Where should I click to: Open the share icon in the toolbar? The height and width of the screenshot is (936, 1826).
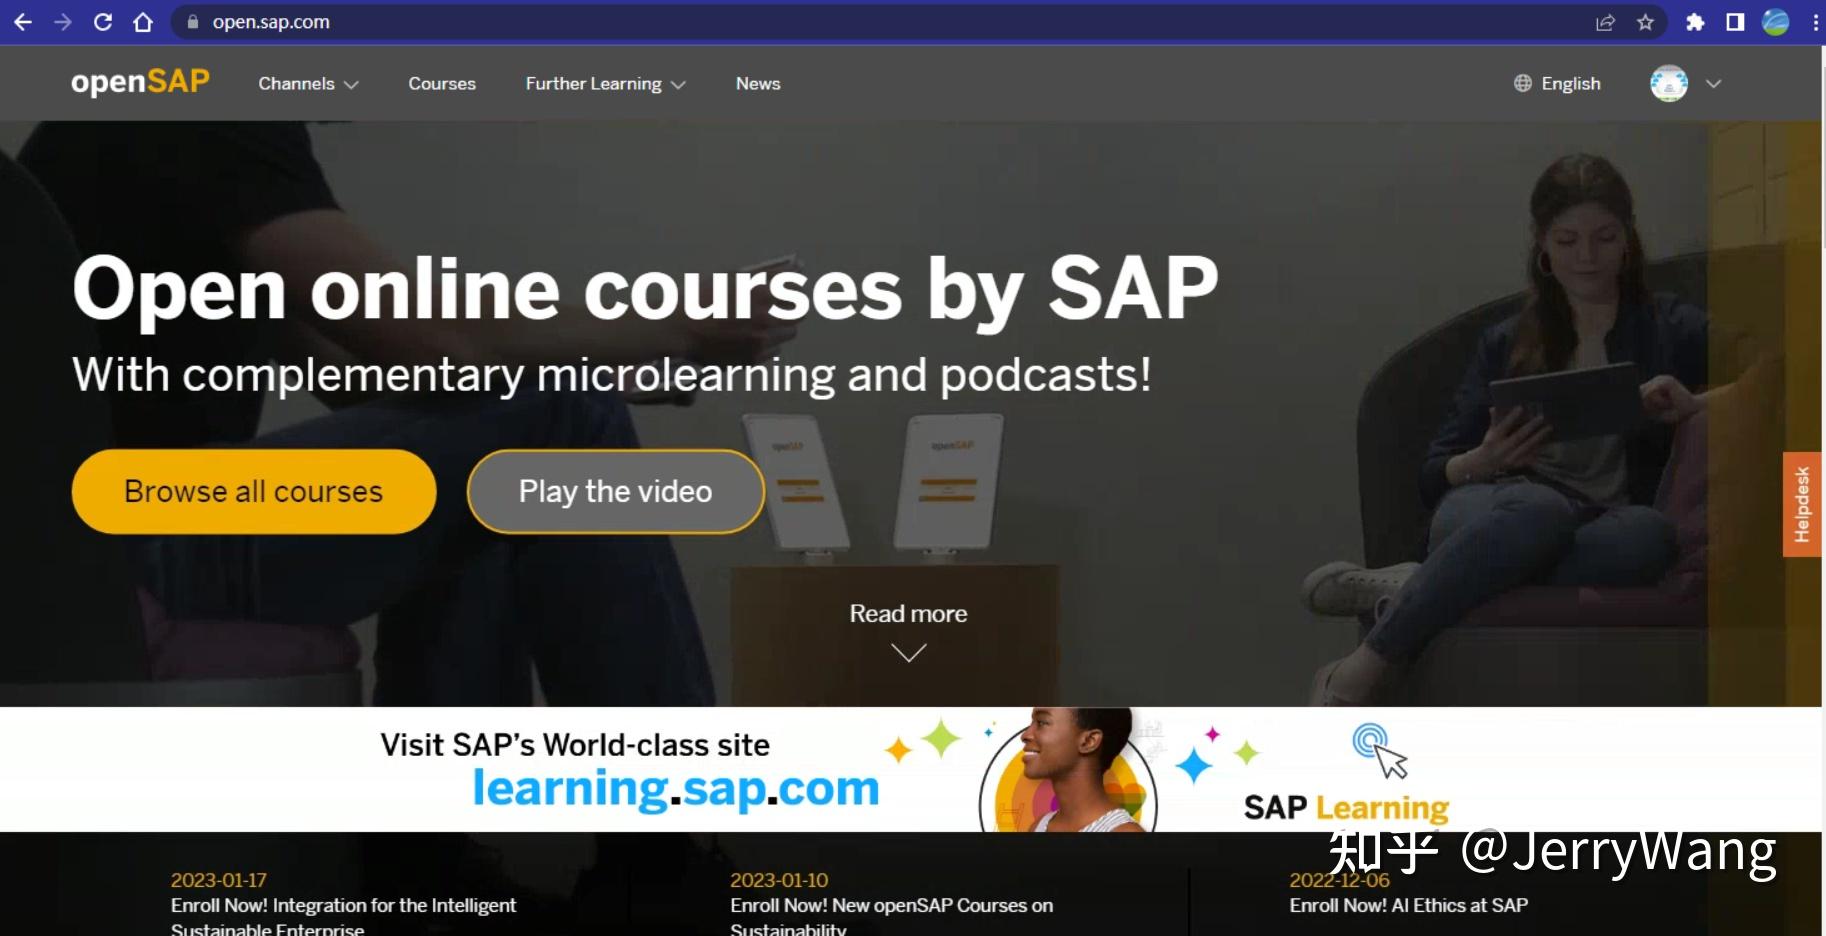coord(1606,21)
